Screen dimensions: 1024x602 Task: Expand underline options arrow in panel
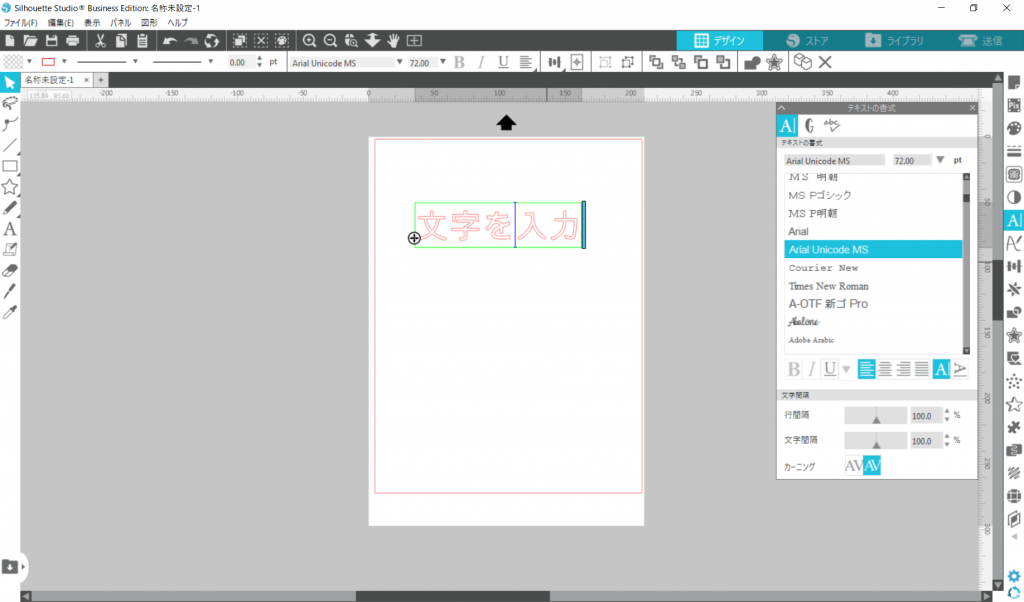coord(846,370)
